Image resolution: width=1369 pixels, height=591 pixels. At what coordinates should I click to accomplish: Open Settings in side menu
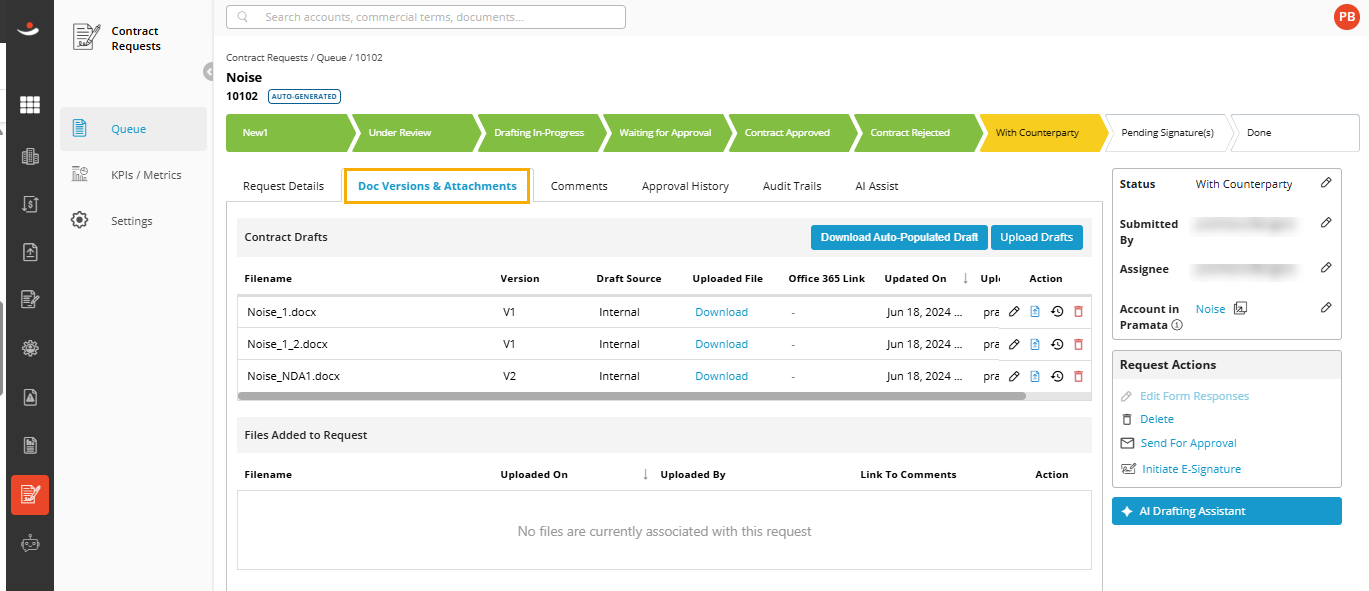pyautogui.click(x=133, y=221)
